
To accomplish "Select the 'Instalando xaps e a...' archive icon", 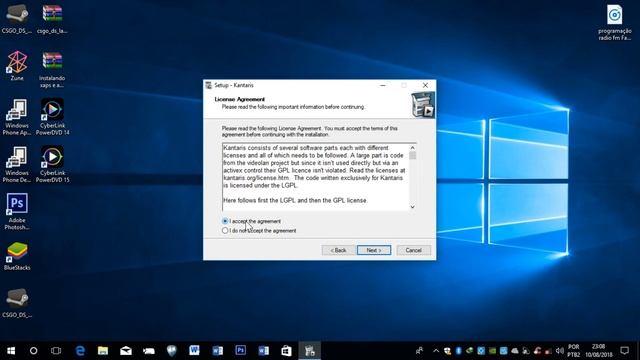I will click(x=52, y=69).
